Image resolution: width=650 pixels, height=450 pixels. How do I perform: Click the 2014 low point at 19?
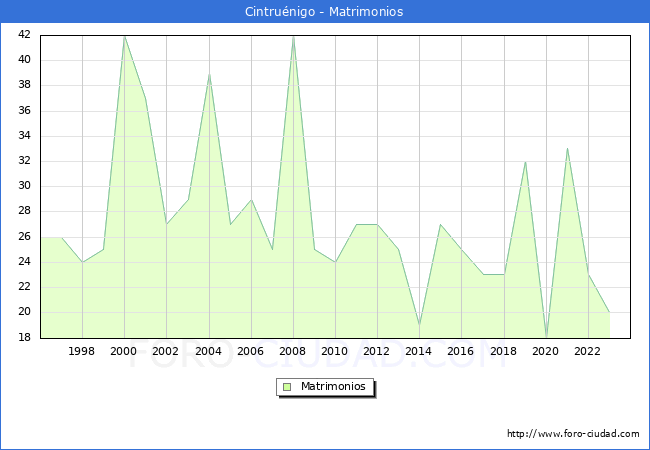[420, 325]
